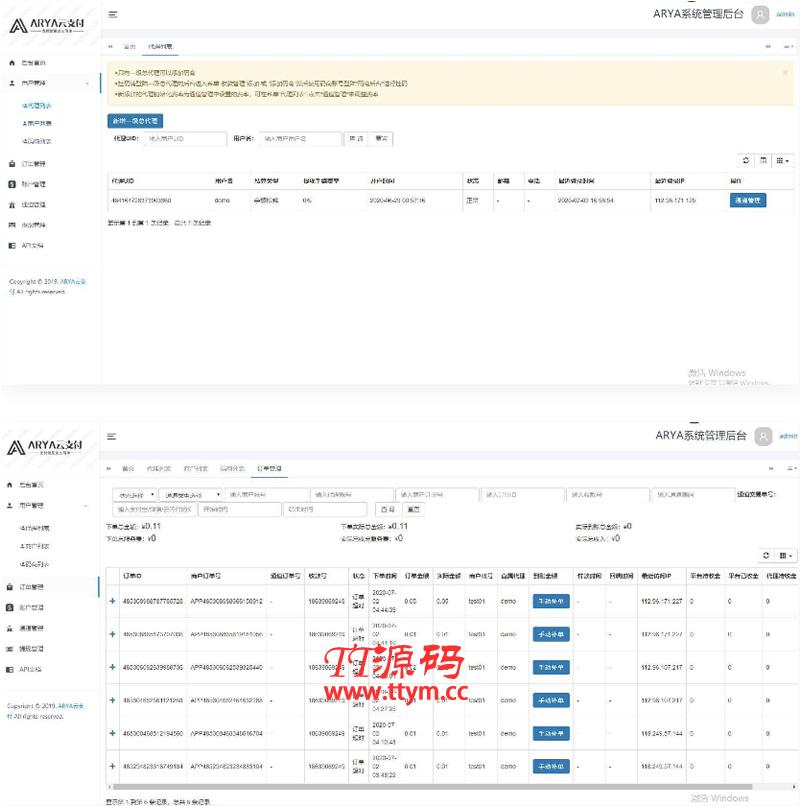Click admin username link on agent-list page

pos(785,14)
